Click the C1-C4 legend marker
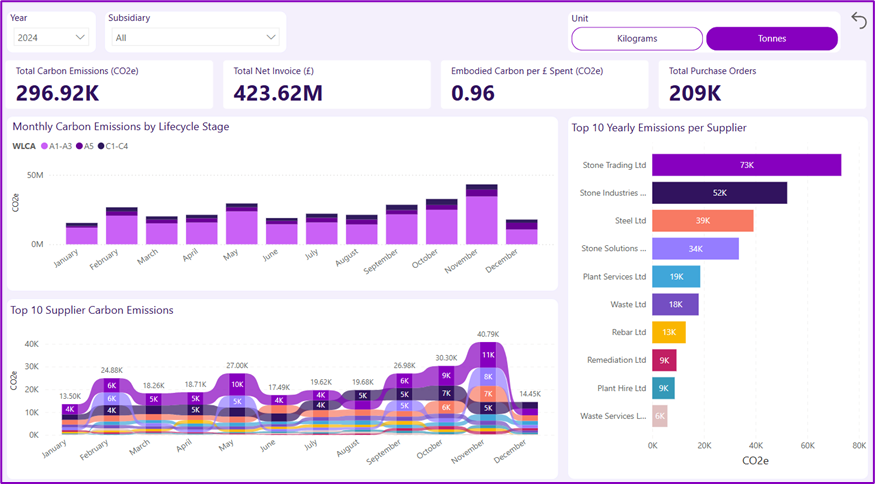Viewport: 875px width, 484px height. click(x=103, y=146)
